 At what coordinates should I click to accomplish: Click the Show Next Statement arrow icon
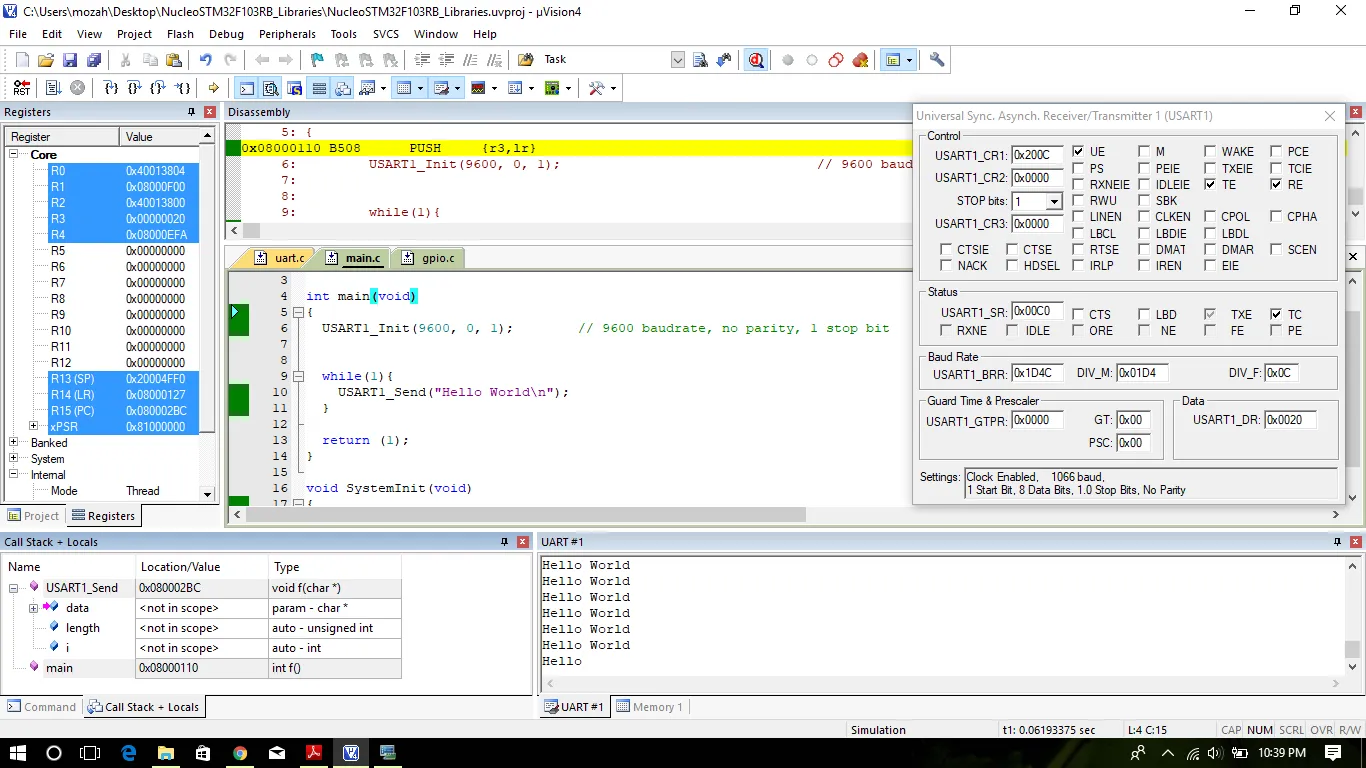(213, 88)
